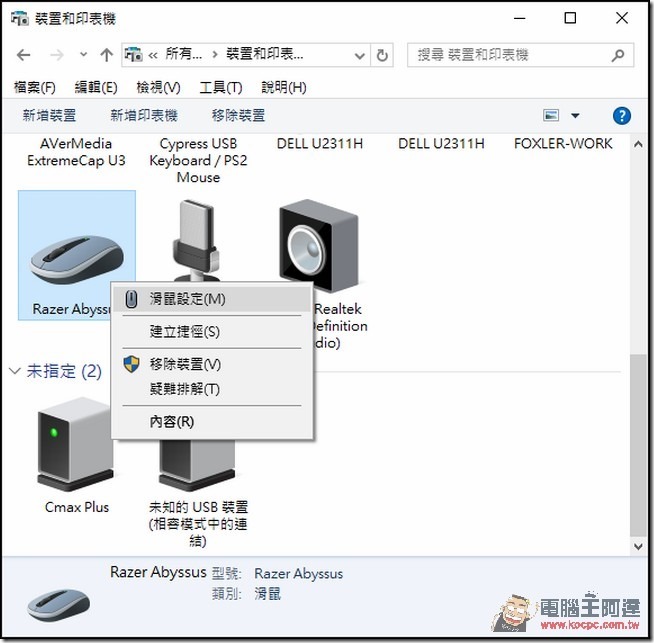Click the 裝置和印表... breadcrumb segment
This screenshot has height=643, width=654.
click(x=265, y=54)
